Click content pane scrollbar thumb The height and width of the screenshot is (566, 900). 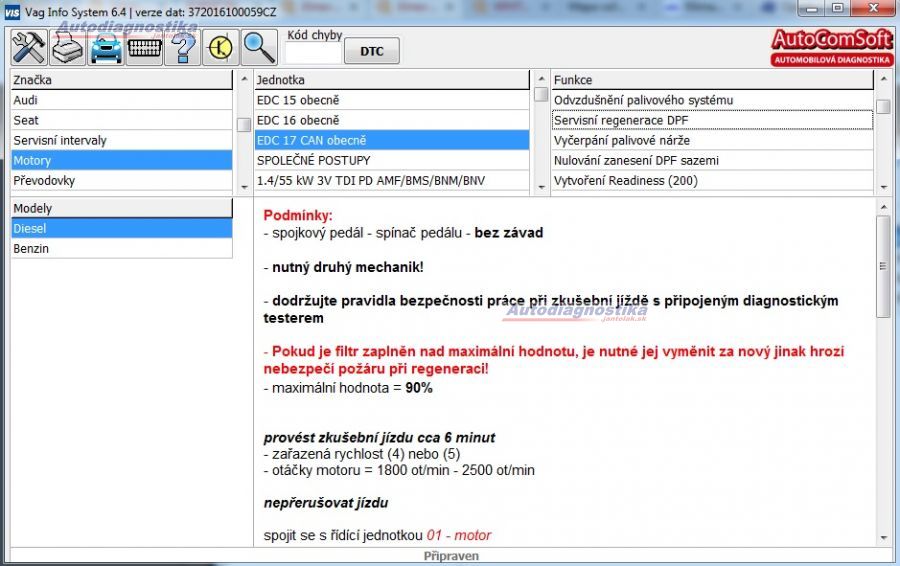883,266
